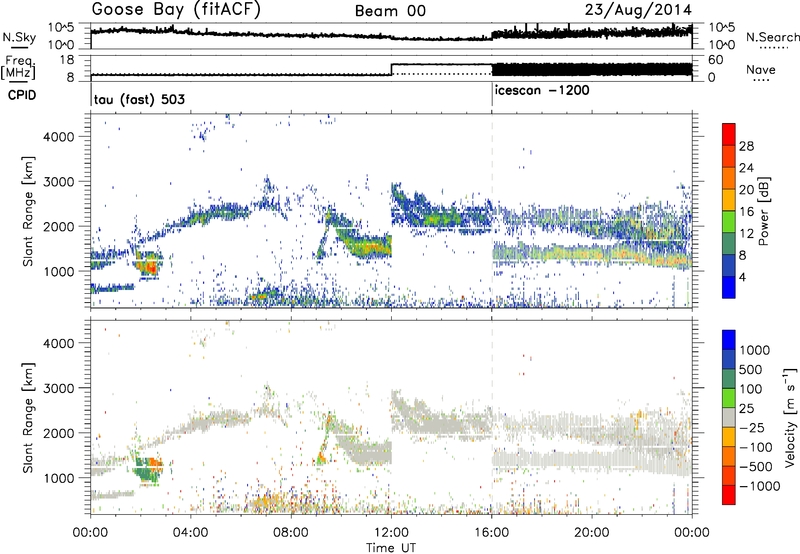Screen dimensions: 800x554
Task: Click the '20:00' time tick
Action: (592, 533)
